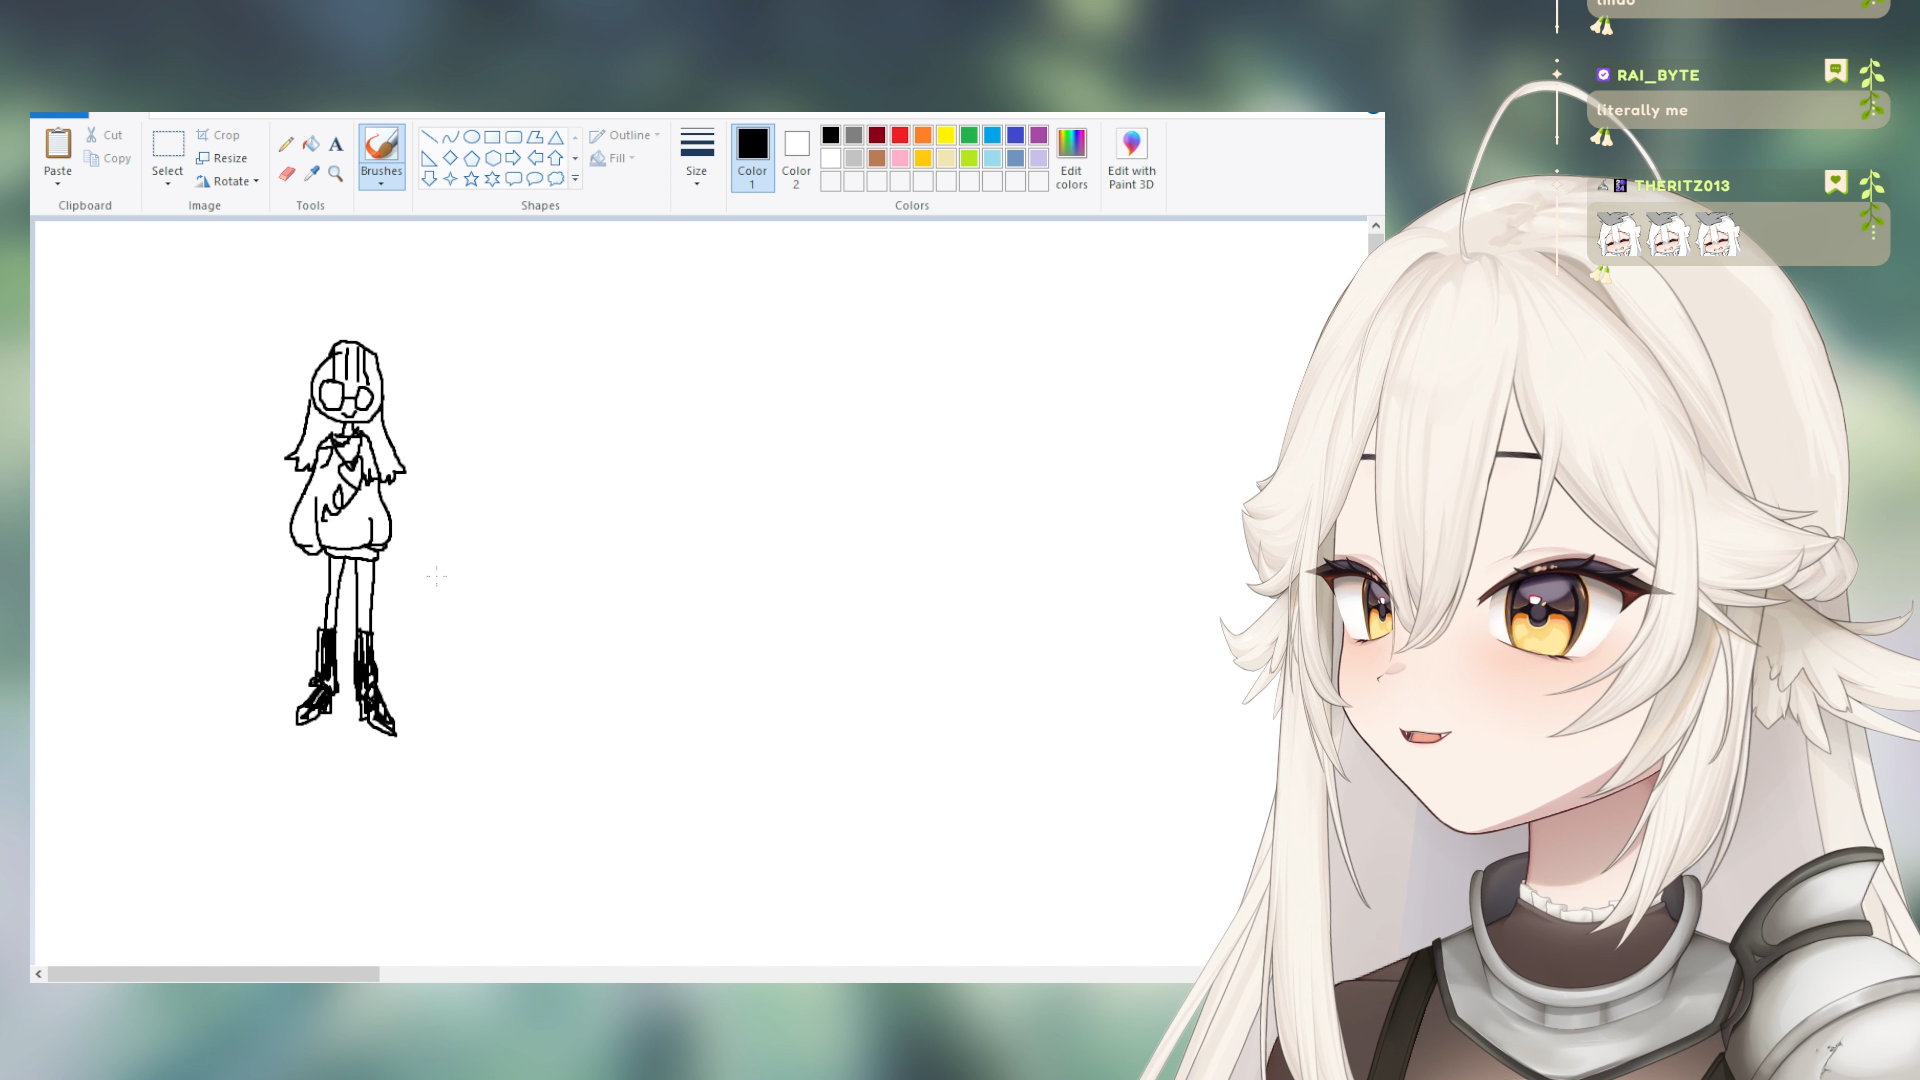Viewport: 1920px width, 1080px height.
Task: Select the Magnifier tool
Action: [336, 174]
